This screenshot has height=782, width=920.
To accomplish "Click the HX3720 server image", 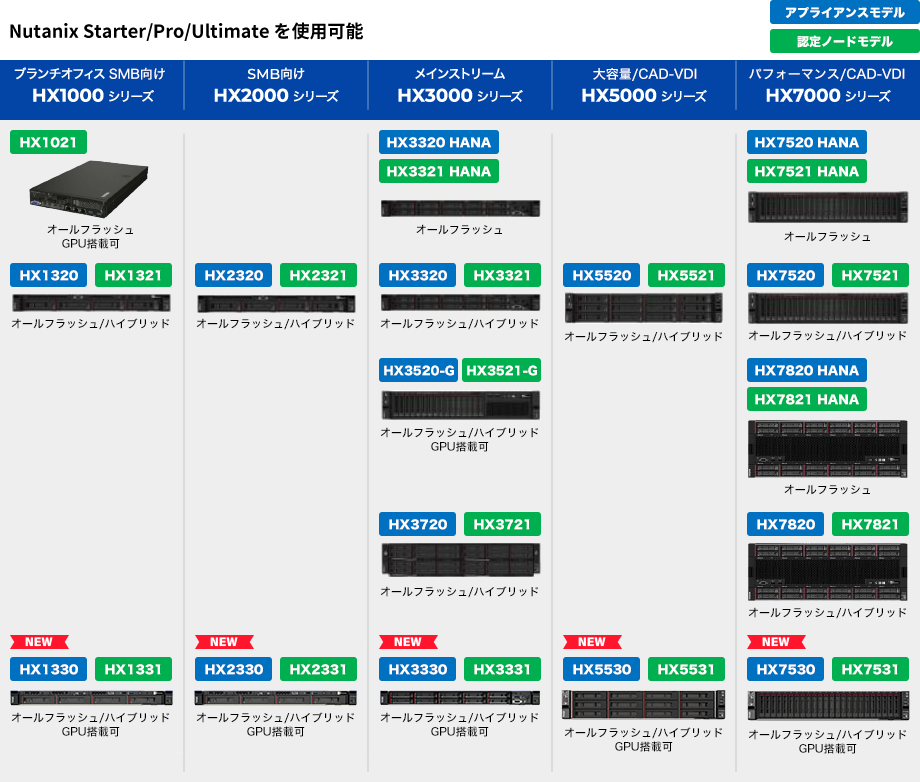I will point(461,559).
